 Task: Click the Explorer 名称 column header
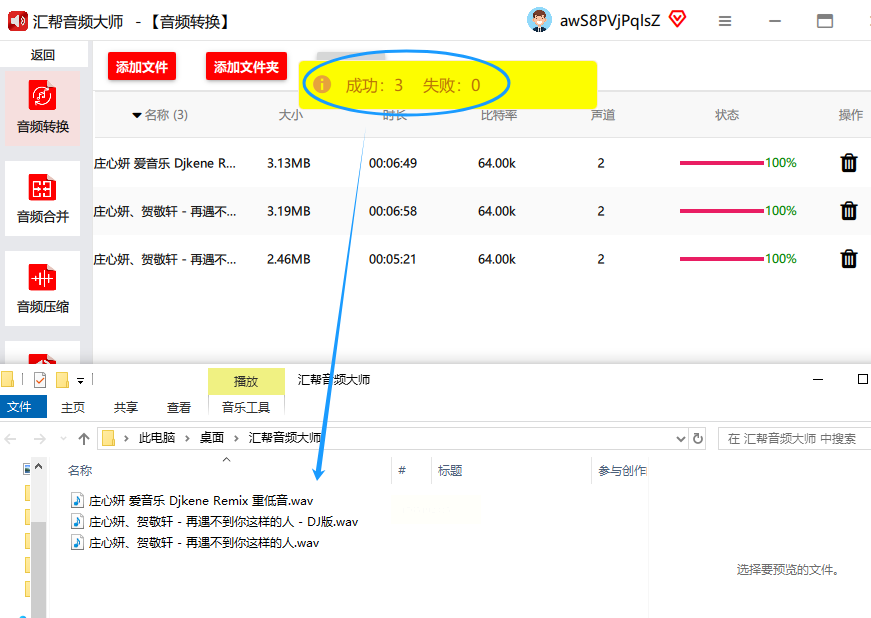pos(80,471)
